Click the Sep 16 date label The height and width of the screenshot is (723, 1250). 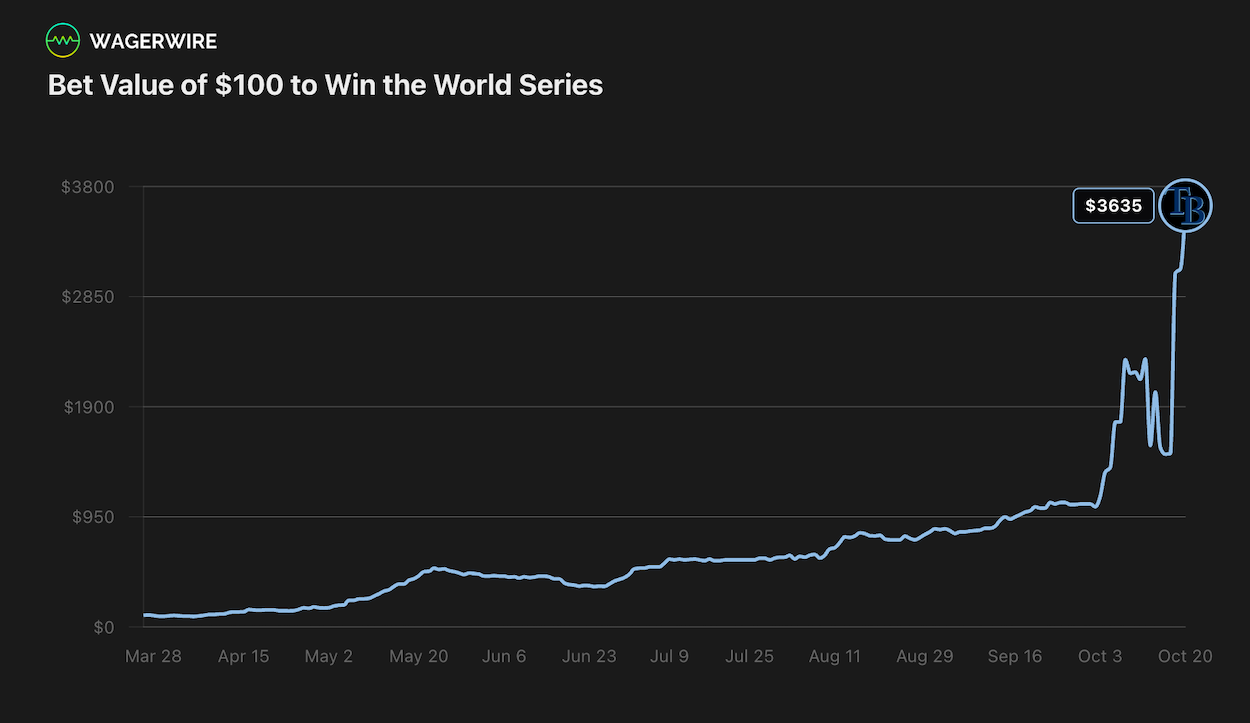pyautogui.click(x=1015, y=656)
